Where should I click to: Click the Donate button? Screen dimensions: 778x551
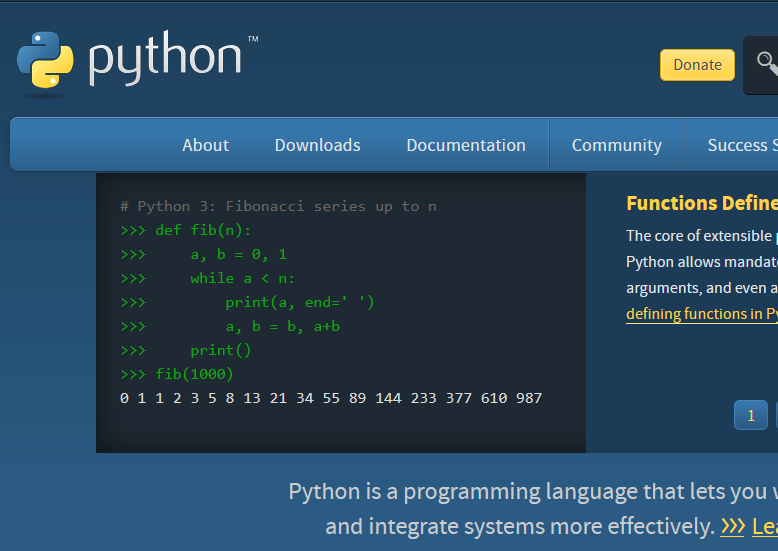pyautogui.click(x=697, y=65)
